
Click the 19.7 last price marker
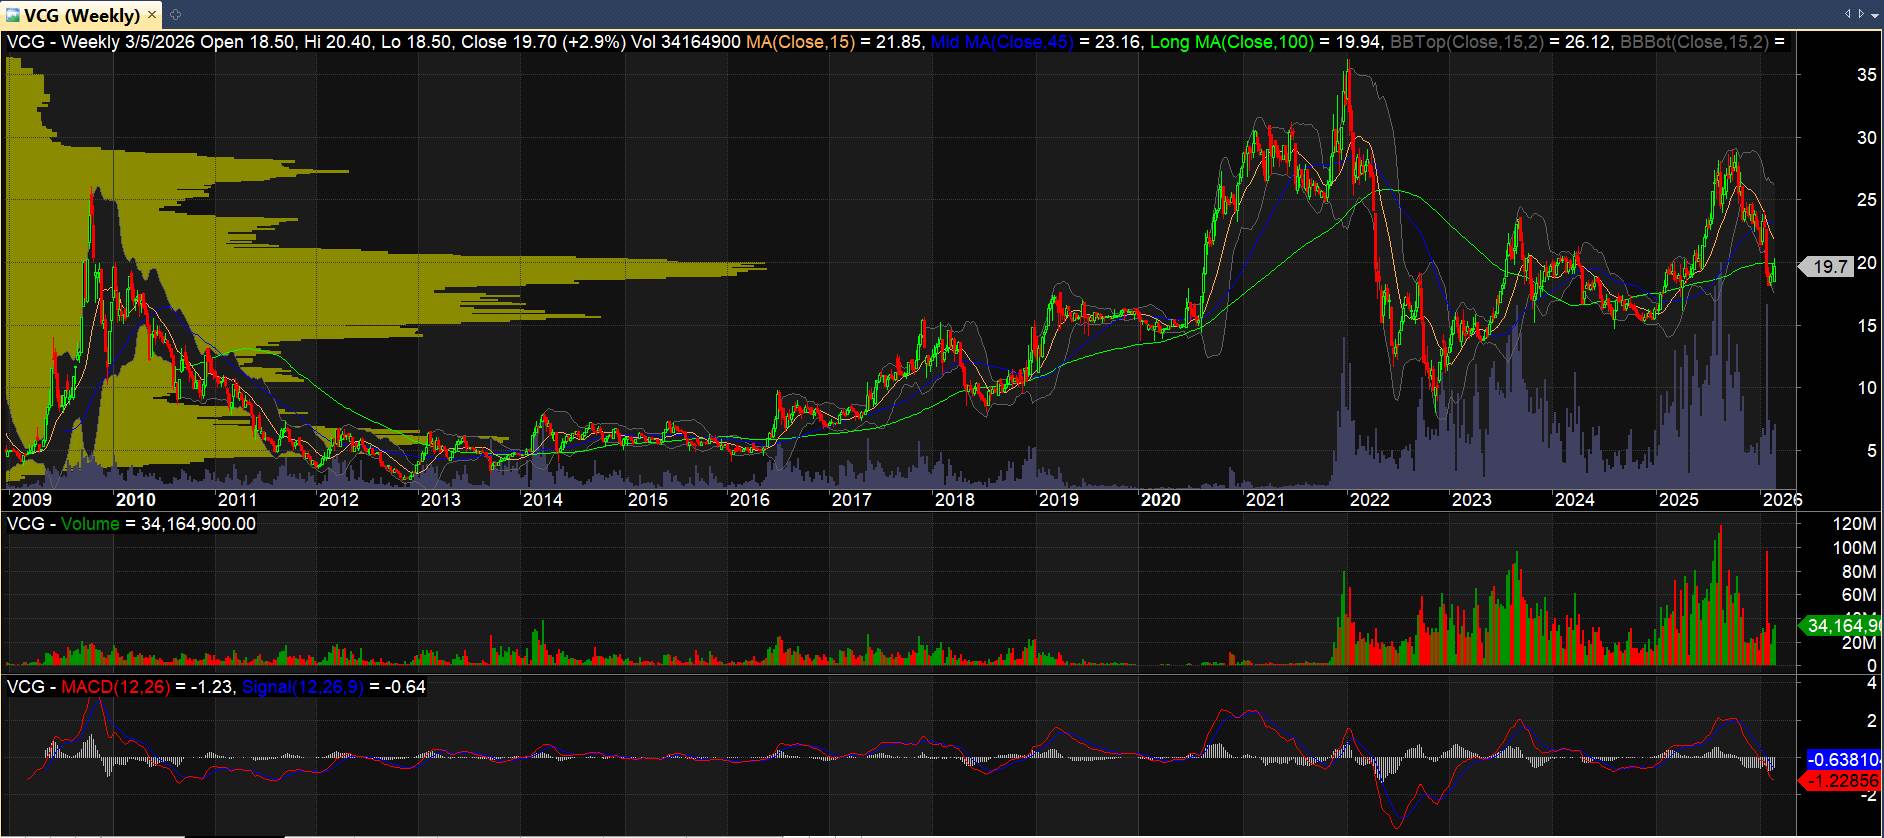coord(1829,267)
